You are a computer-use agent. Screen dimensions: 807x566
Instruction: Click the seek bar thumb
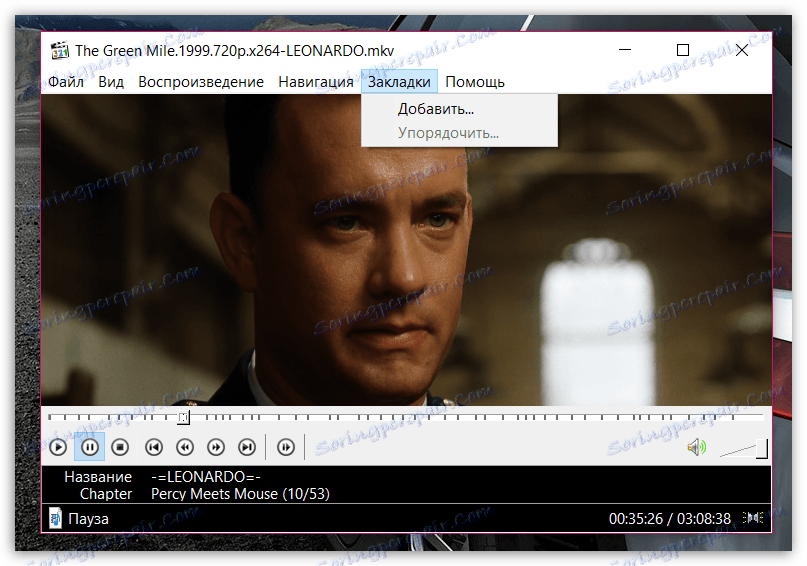coord(183,417)
